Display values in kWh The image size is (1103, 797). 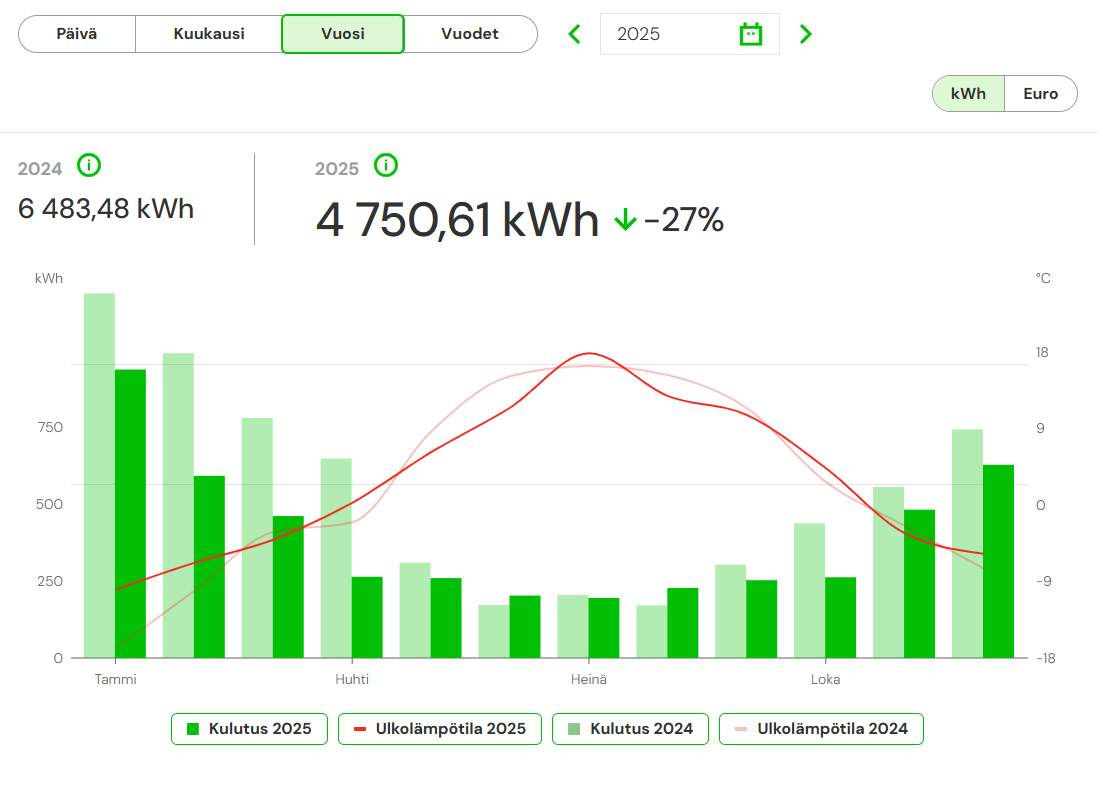click(x=968, y=94)
